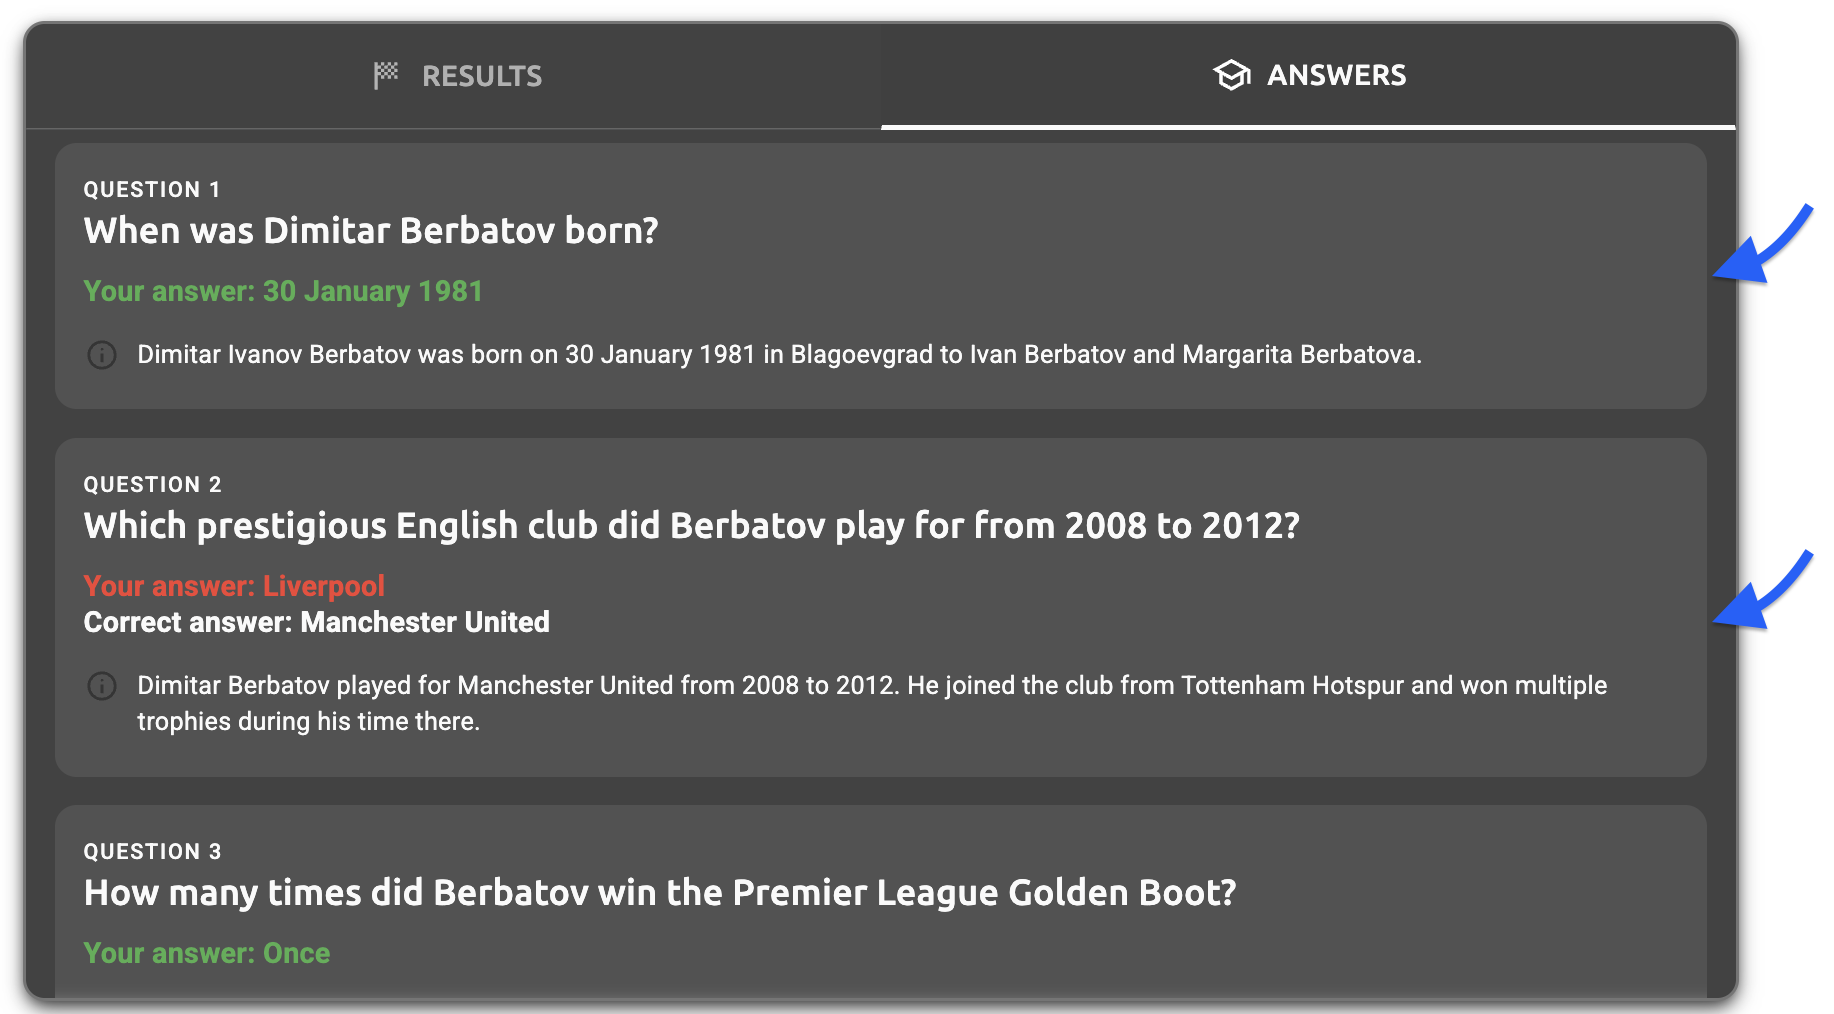
Task: Click the checkered flag icon
Action: click(x=386, y=75)
